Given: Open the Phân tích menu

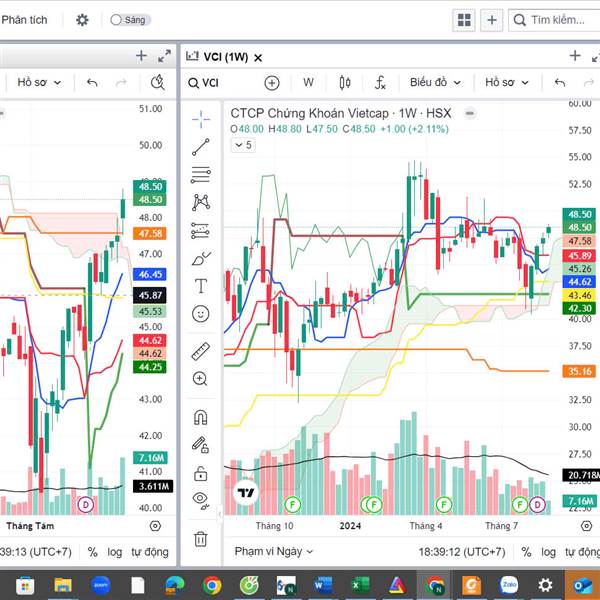Looking at the screenshot, I should (x=24, y=20).
